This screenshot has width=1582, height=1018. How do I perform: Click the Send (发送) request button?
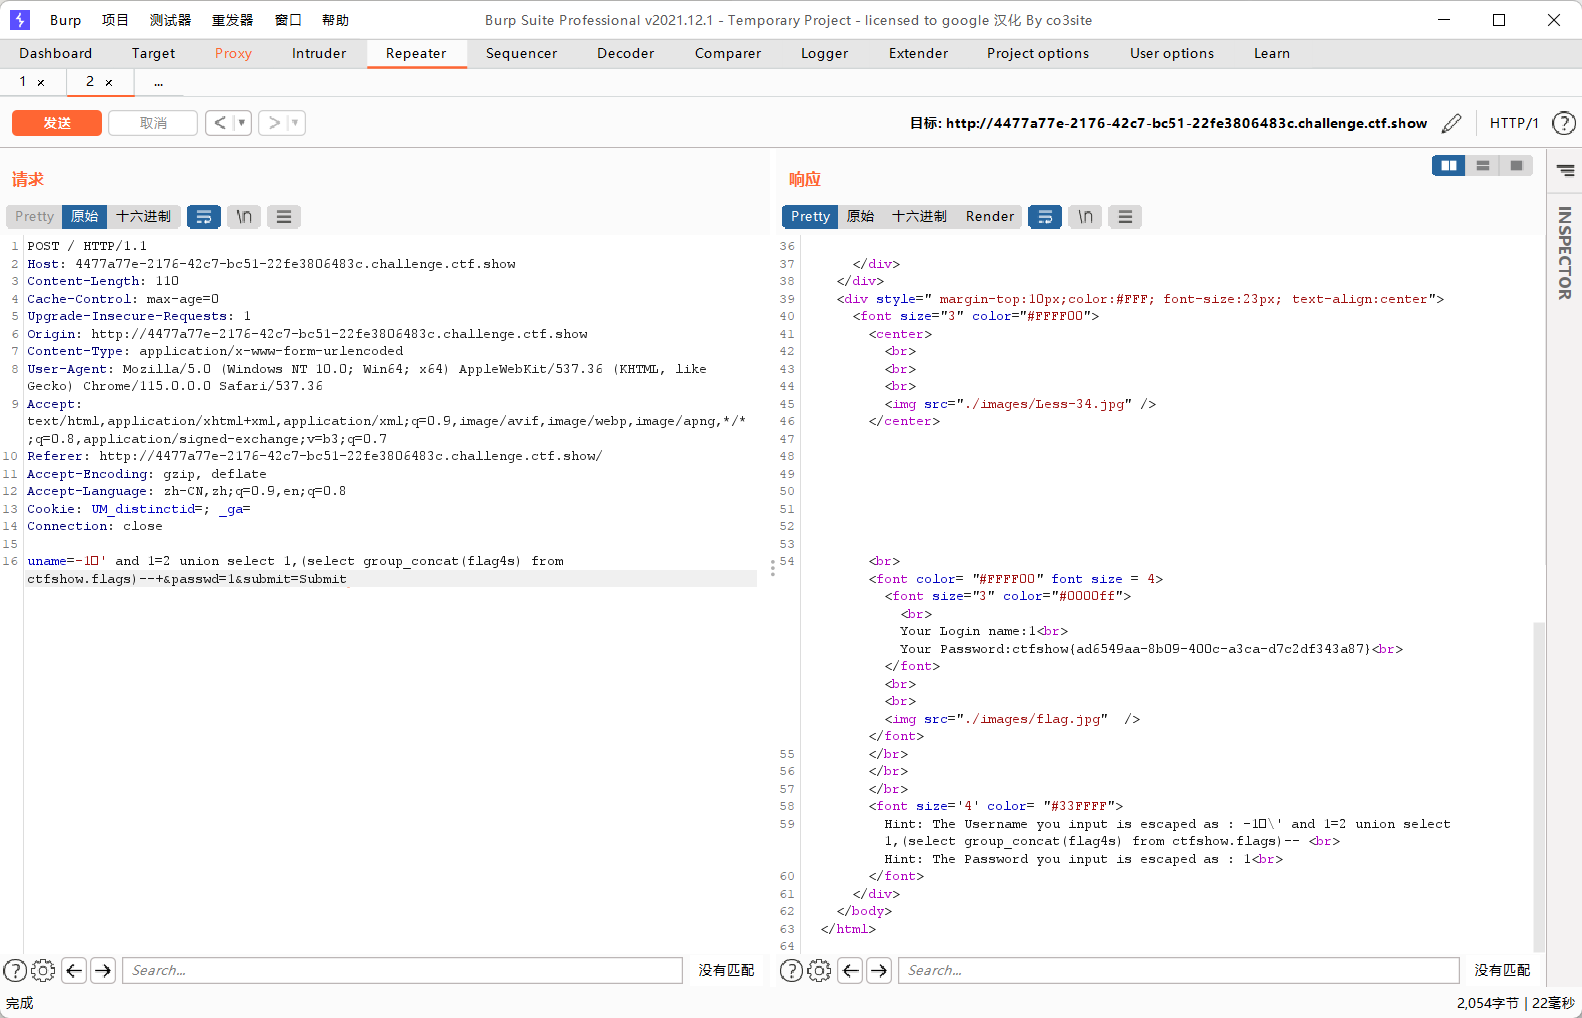tap(57, 123)
